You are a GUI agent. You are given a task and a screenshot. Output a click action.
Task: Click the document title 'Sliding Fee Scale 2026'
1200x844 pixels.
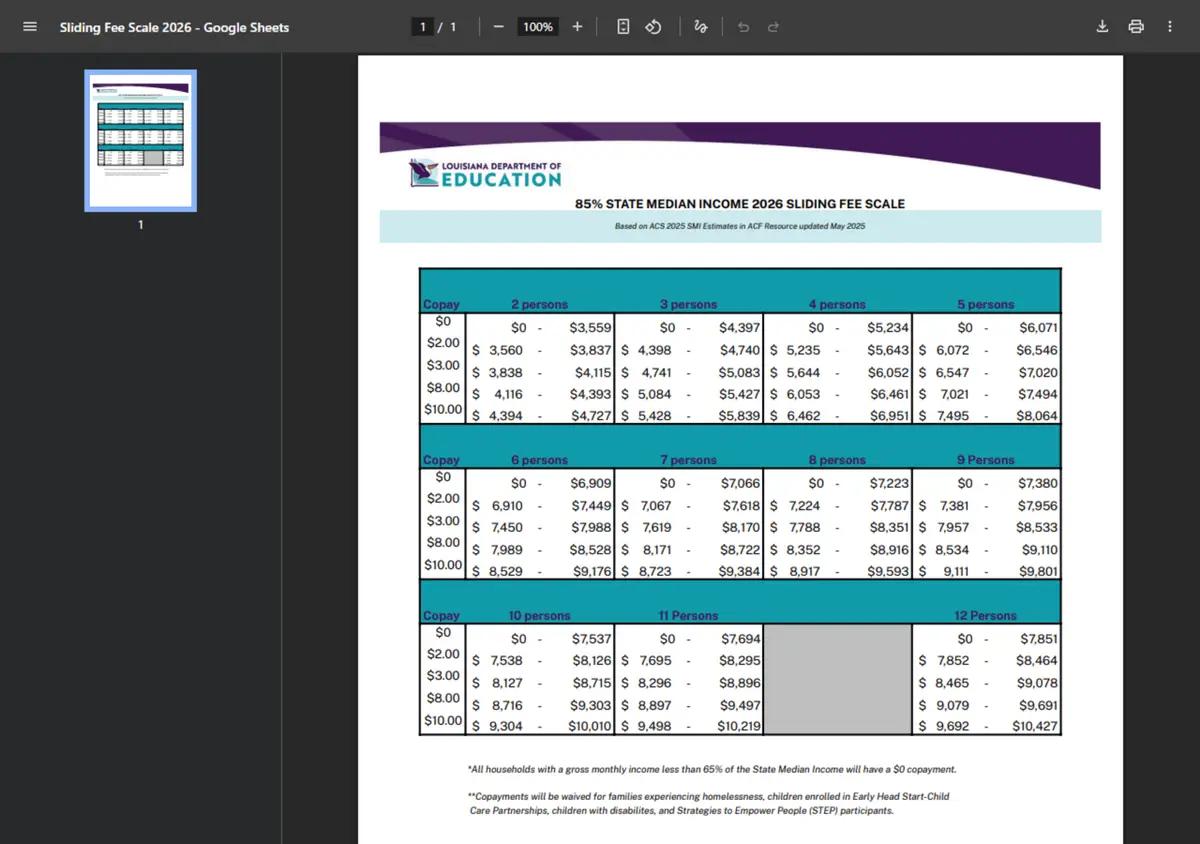pos(174,27)
